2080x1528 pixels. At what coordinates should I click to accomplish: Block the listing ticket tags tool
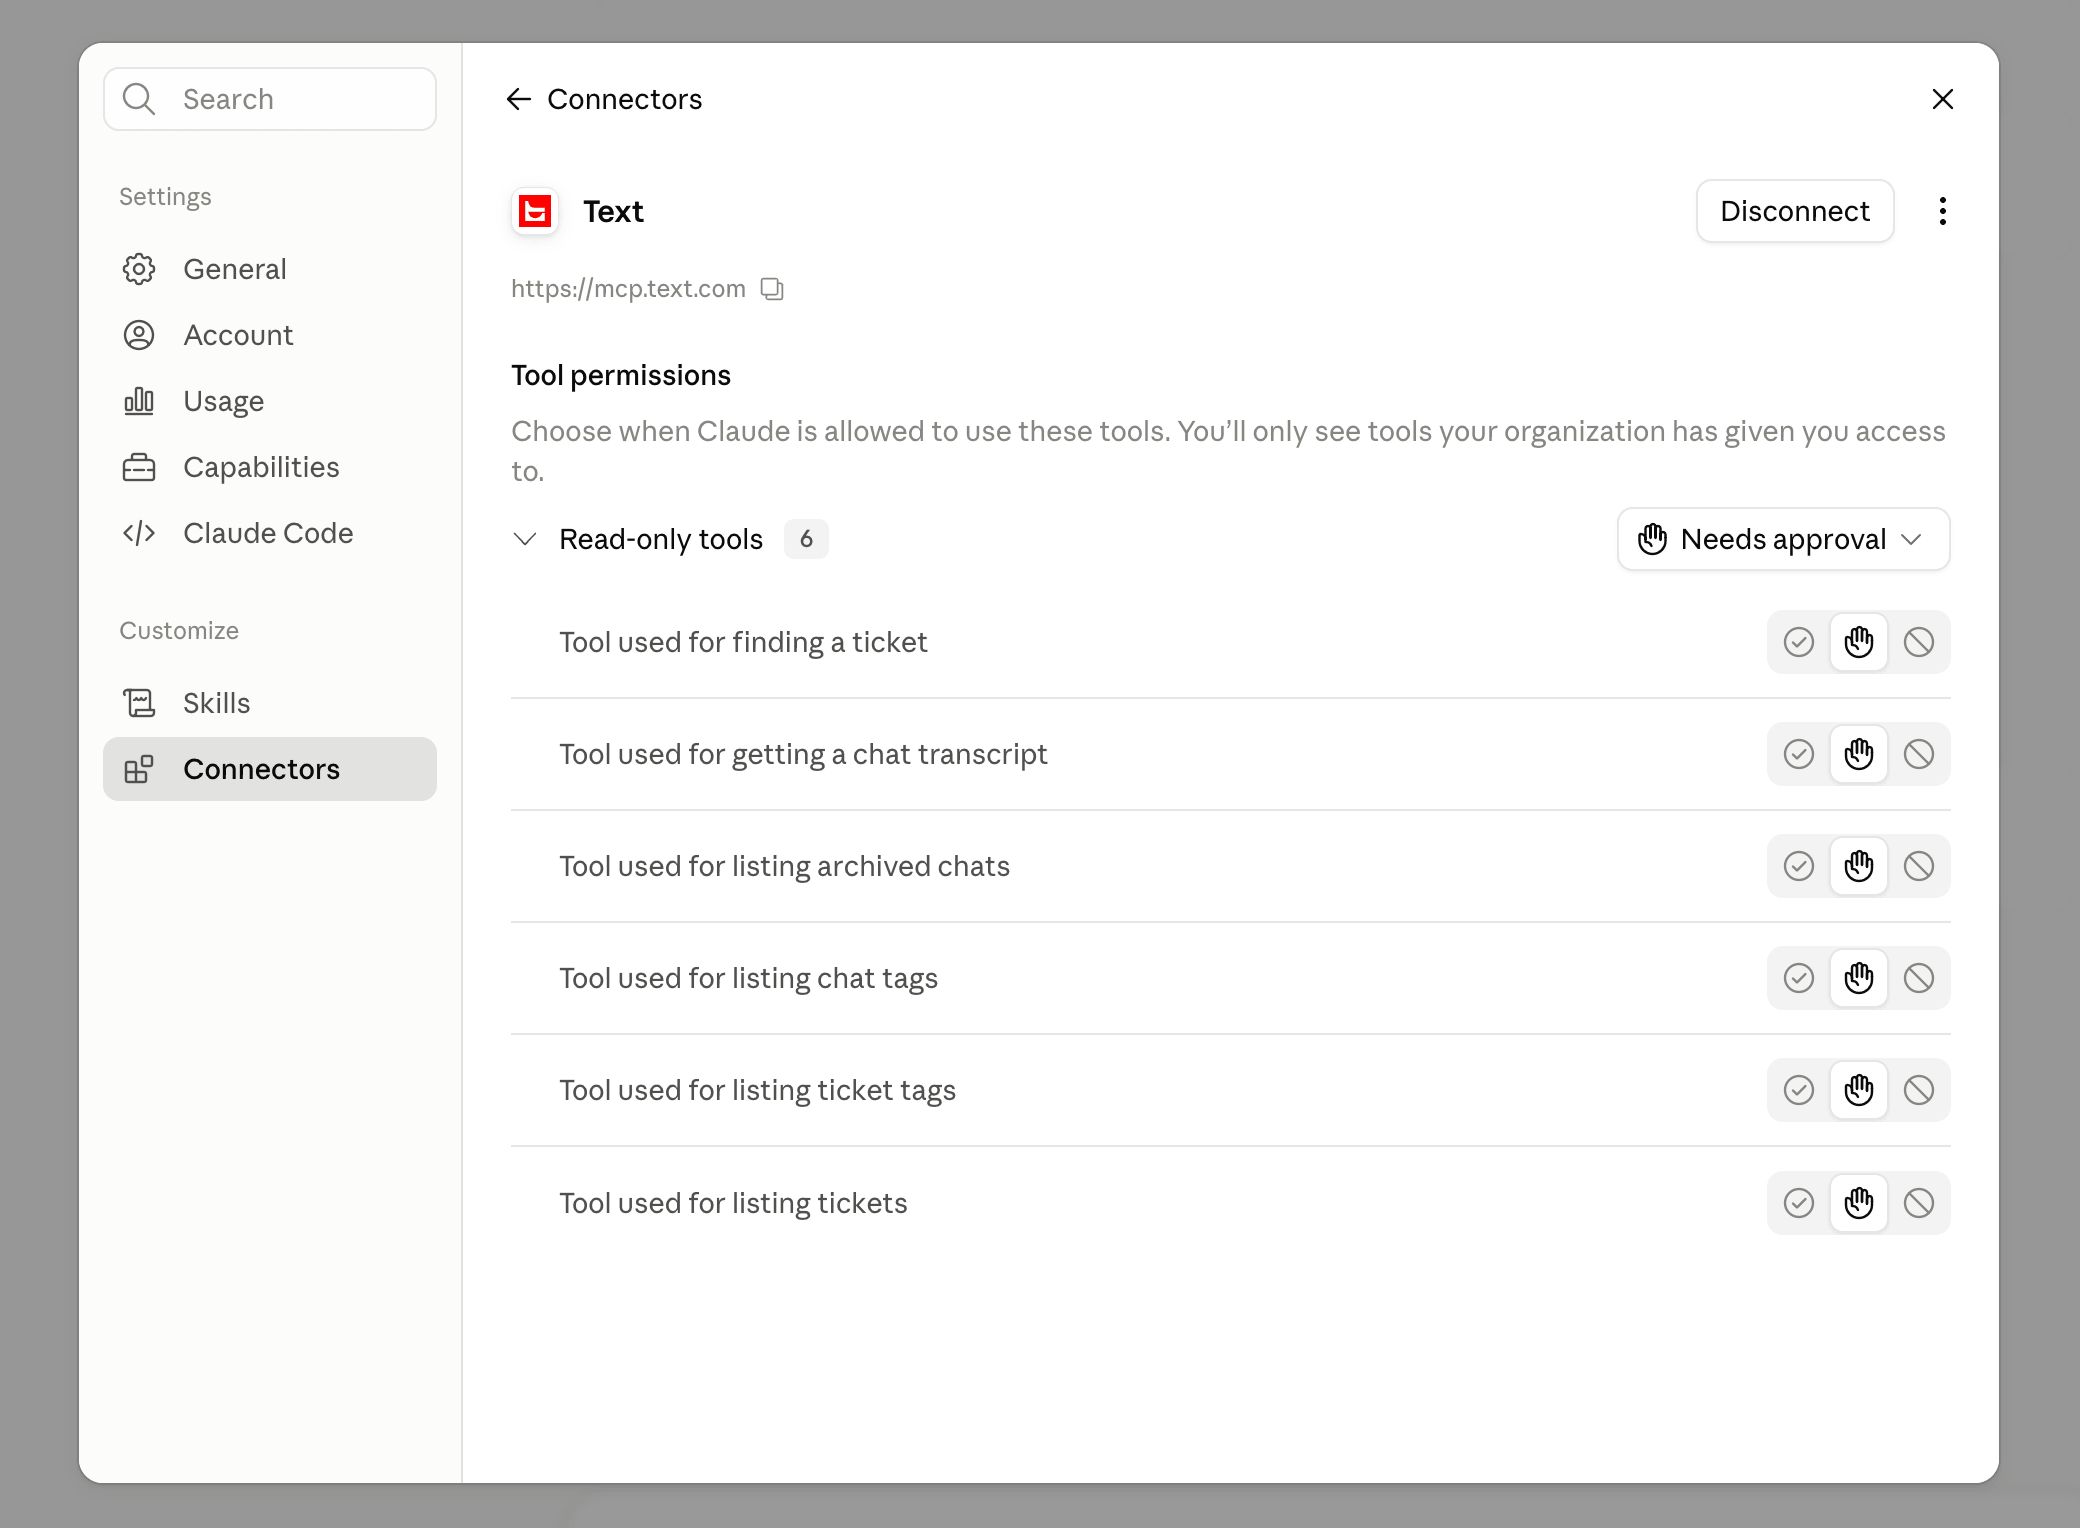1919,1090
